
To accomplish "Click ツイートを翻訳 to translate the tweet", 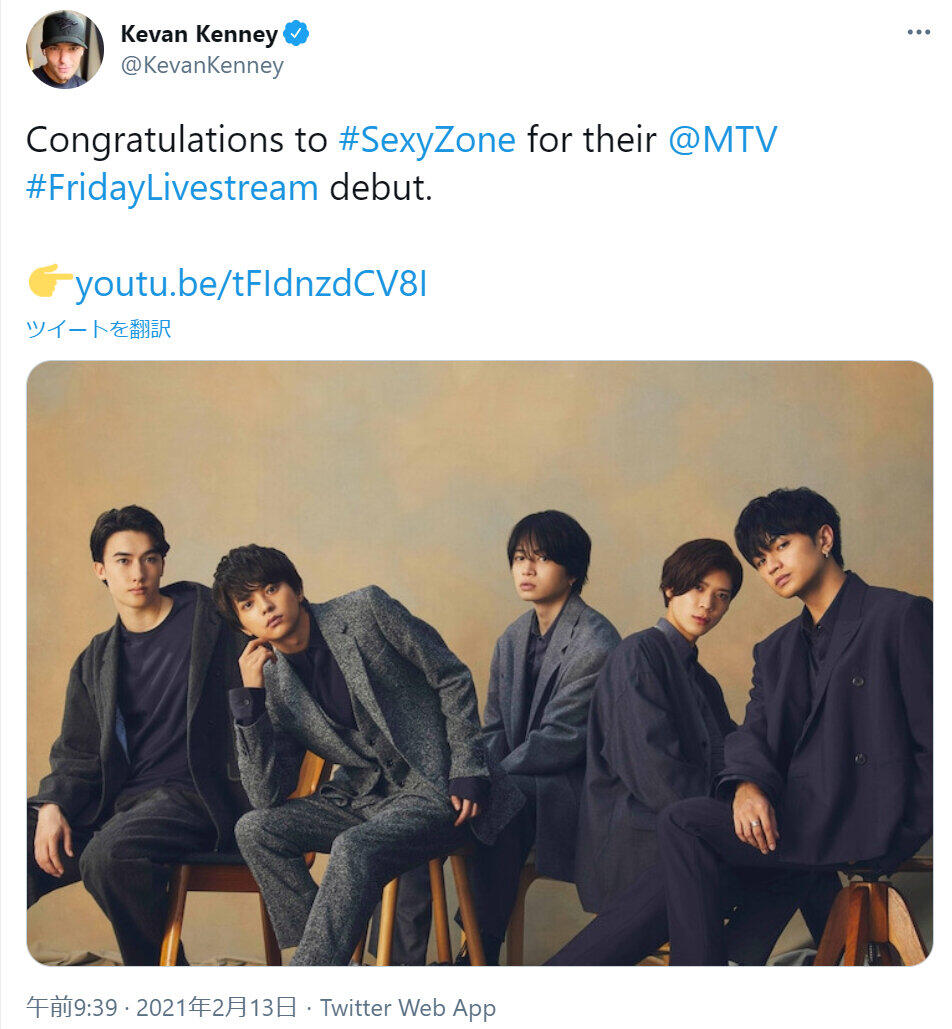I will click(98, 329).
